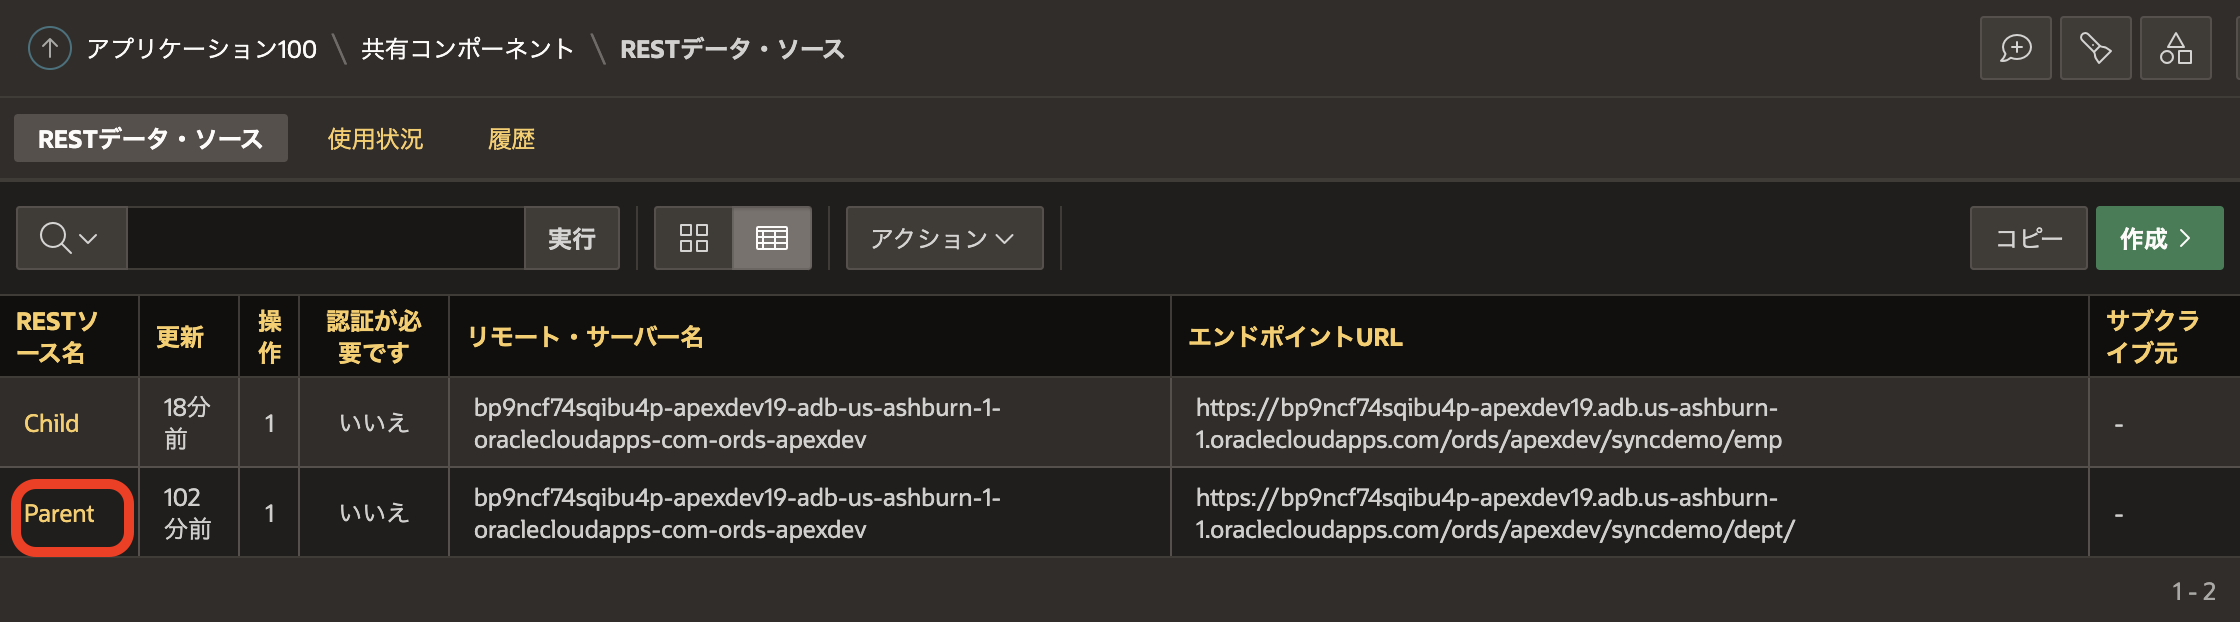Sort by エンドポイントURL column header

click(1295, 337)
